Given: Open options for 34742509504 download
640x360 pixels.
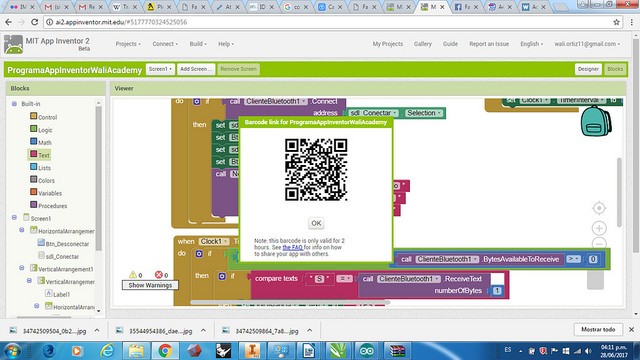Looking at the screenshot, I should pos(97,331).
